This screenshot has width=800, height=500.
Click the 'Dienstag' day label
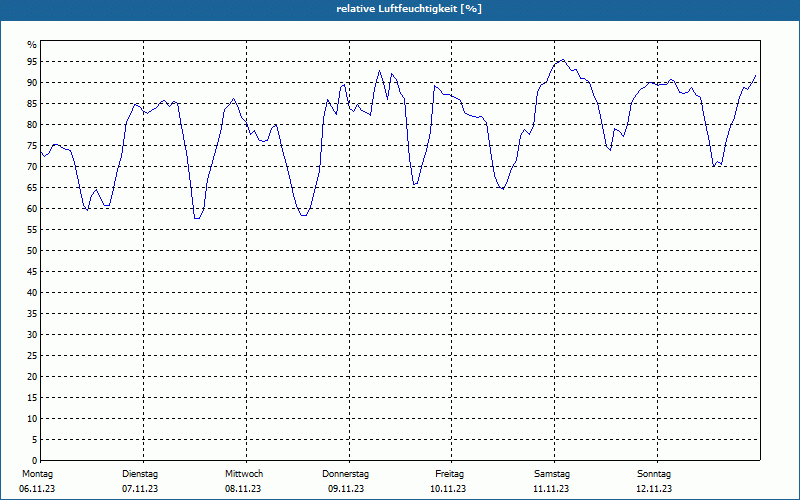tap(140, 474)
